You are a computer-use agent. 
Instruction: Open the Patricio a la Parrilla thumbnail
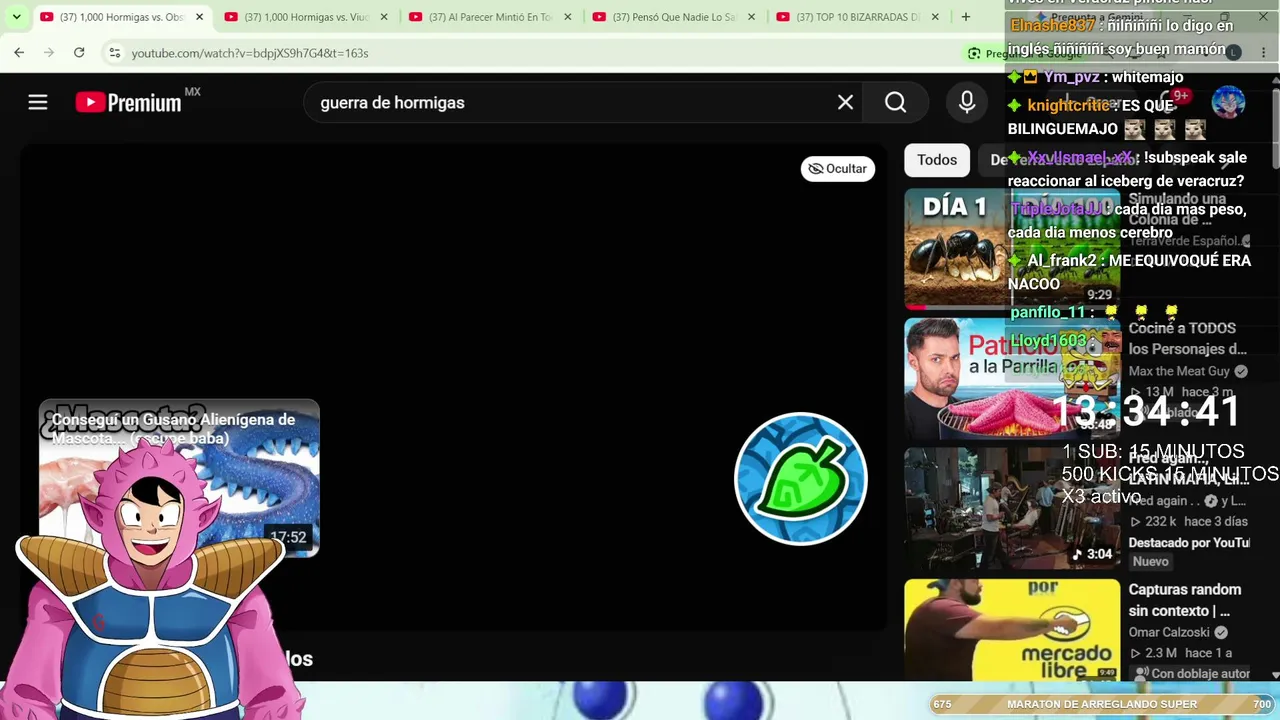(x=1012, y=379)
